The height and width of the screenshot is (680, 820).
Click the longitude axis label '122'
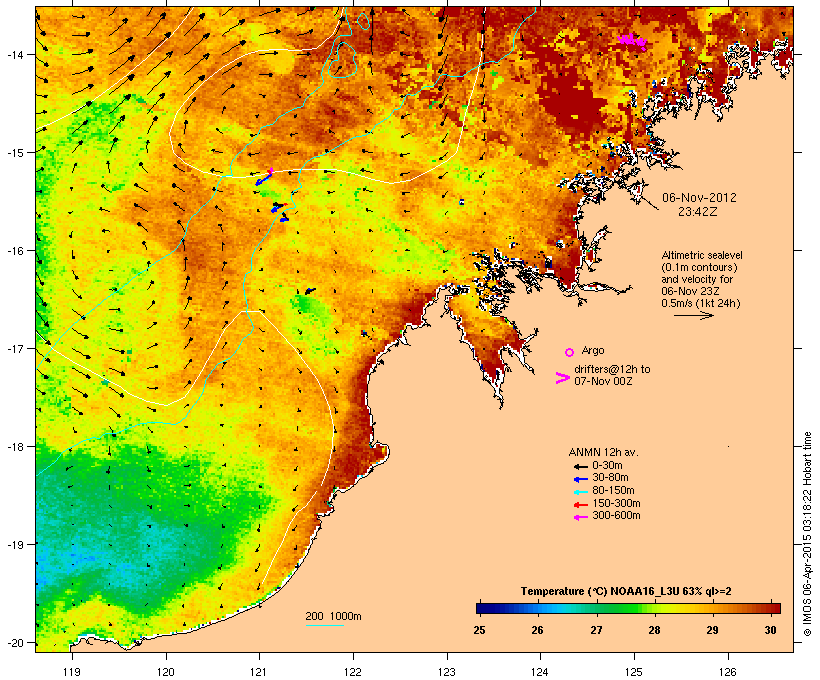click(x=353, y=672)
